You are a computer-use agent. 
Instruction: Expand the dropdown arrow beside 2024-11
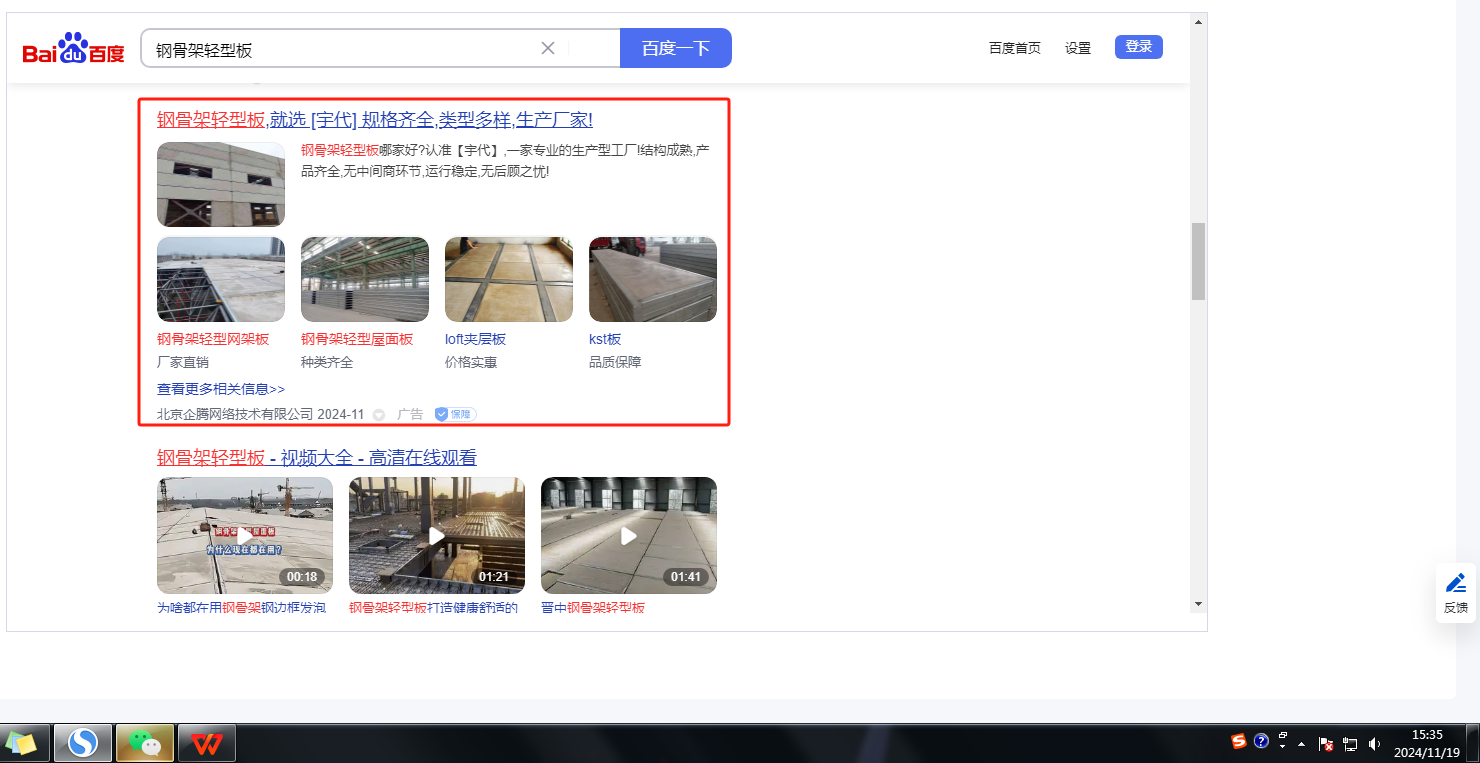(x=379, y=415)
